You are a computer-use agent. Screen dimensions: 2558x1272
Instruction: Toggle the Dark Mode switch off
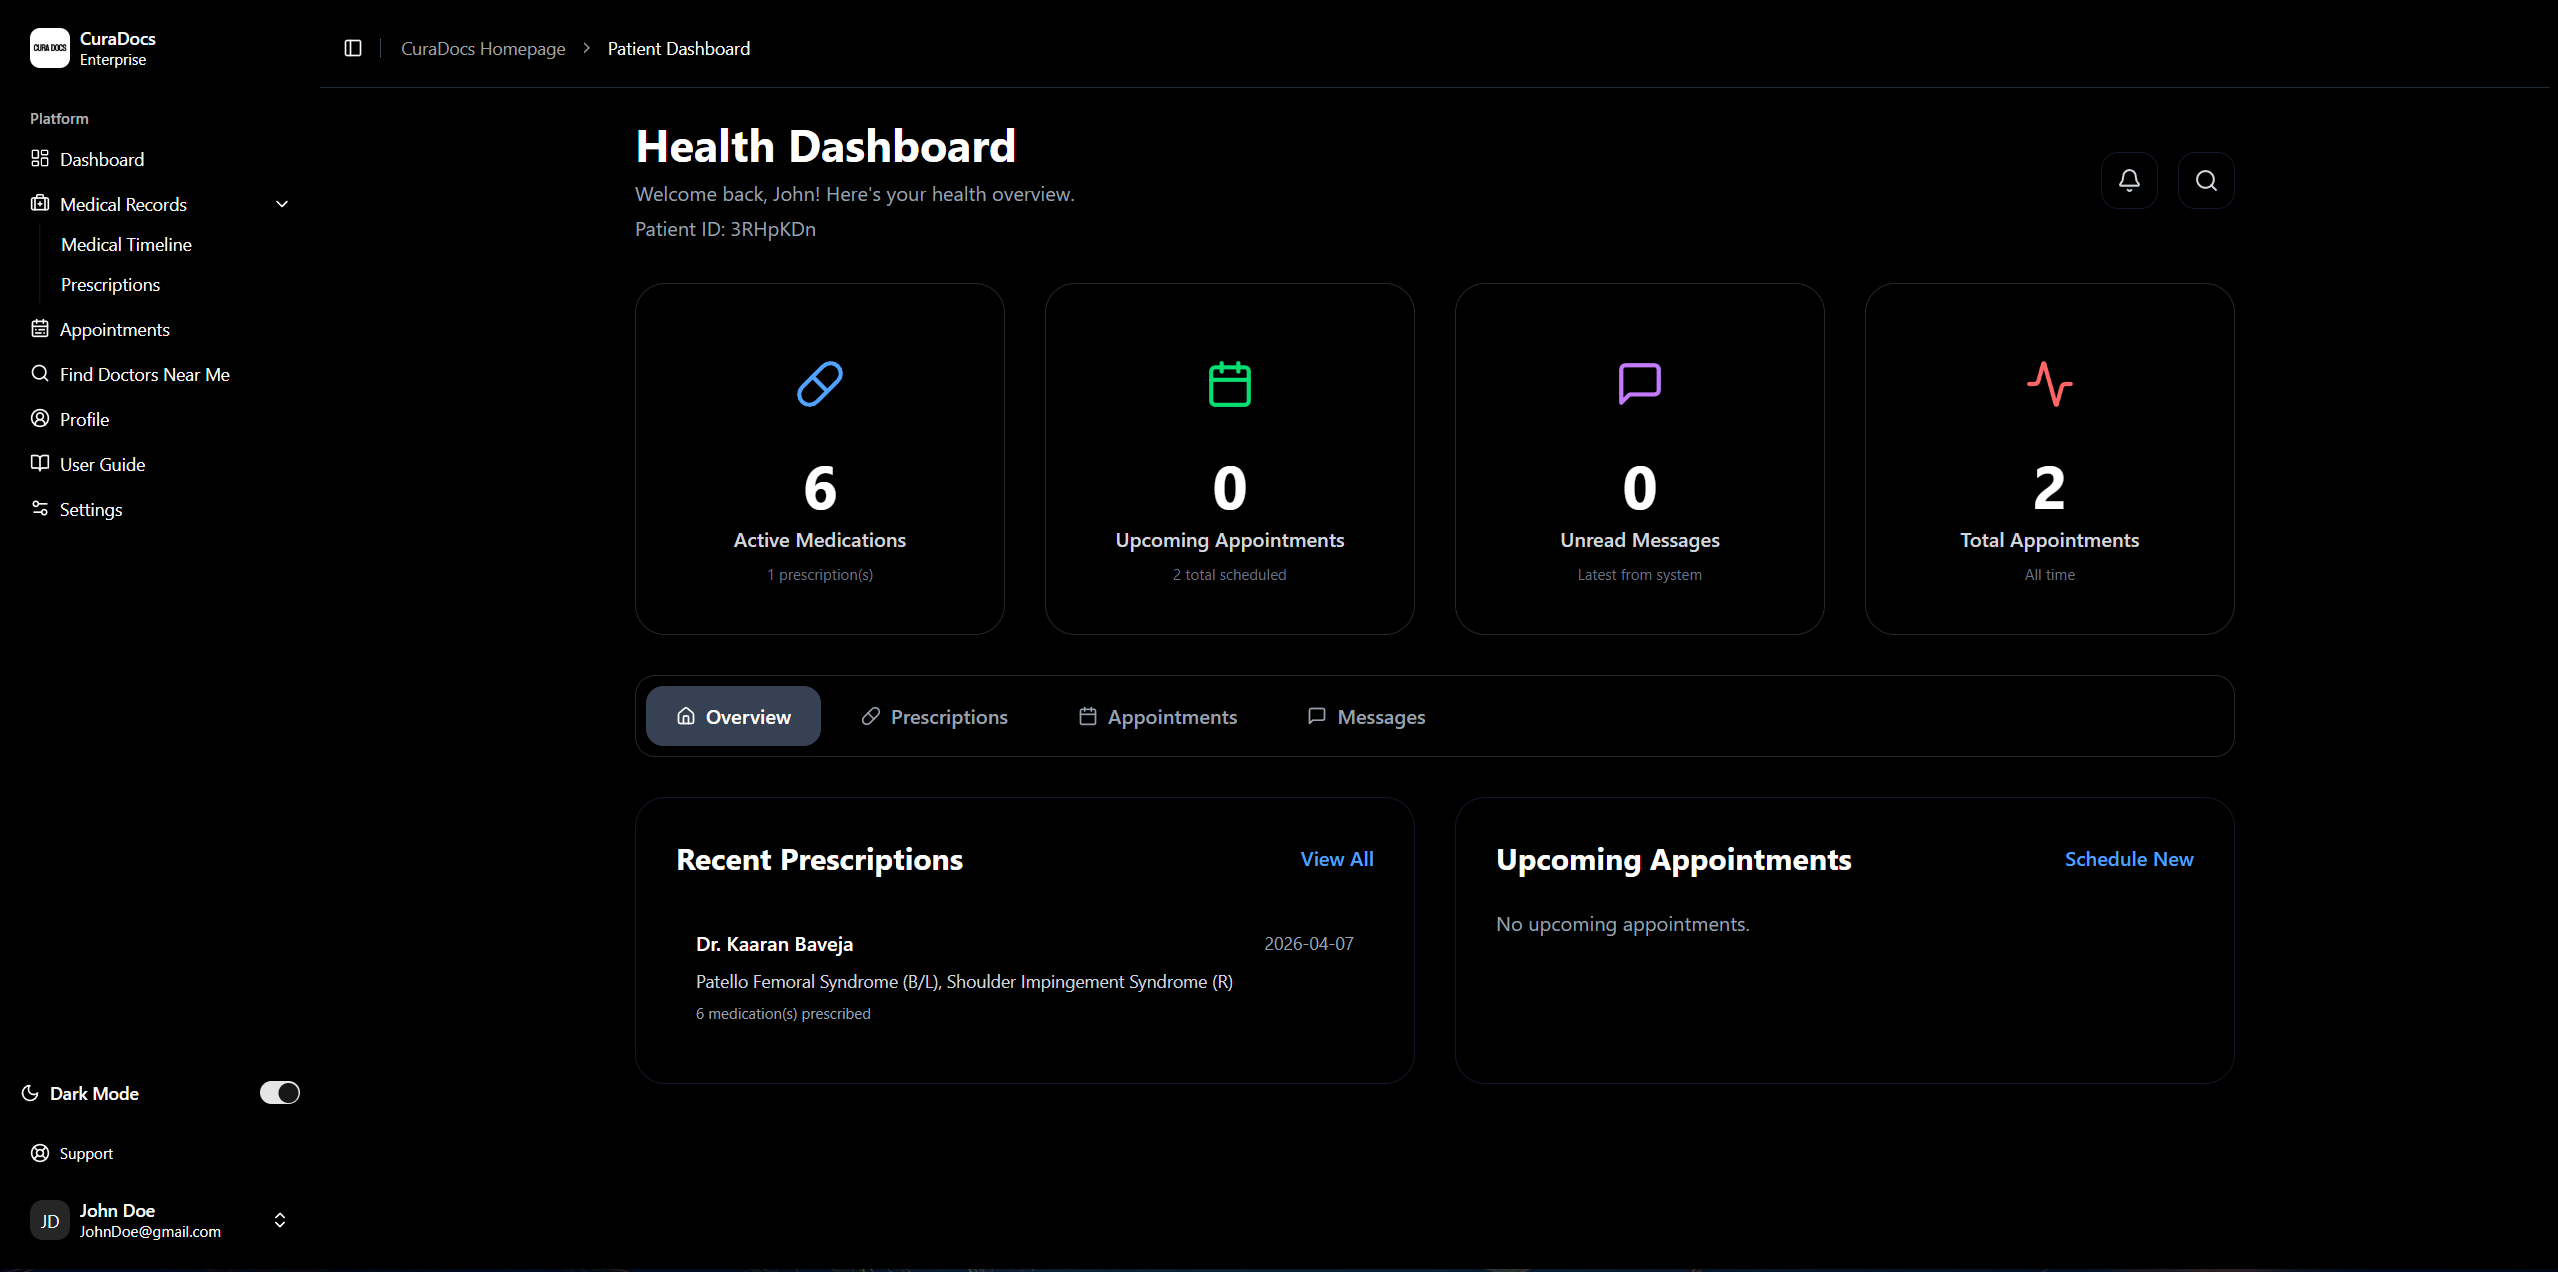280,1093
